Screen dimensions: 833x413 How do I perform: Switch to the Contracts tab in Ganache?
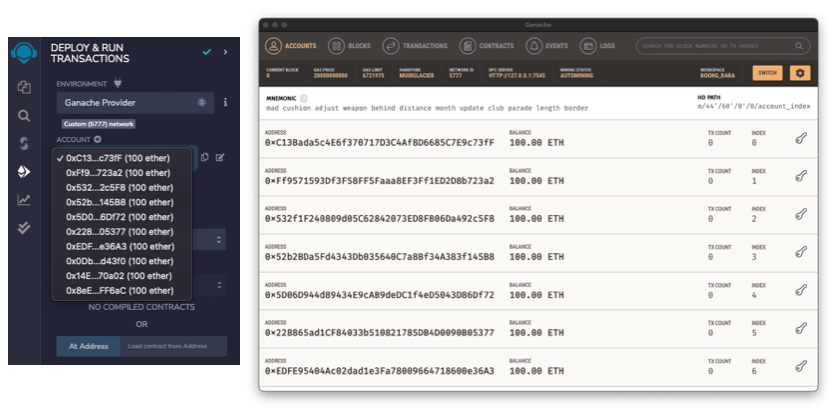click(x=487, y=46)
